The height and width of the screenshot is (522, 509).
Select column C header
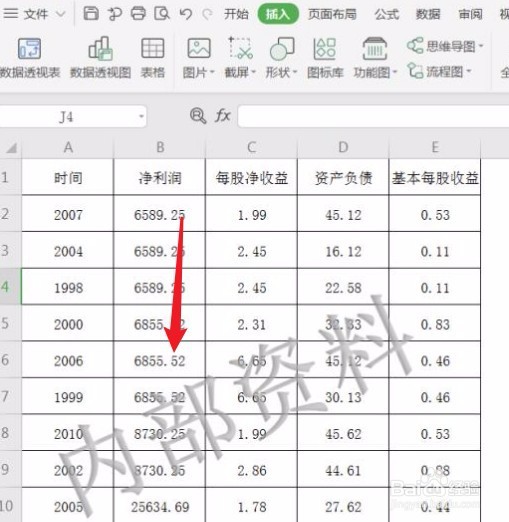(252, 147)
